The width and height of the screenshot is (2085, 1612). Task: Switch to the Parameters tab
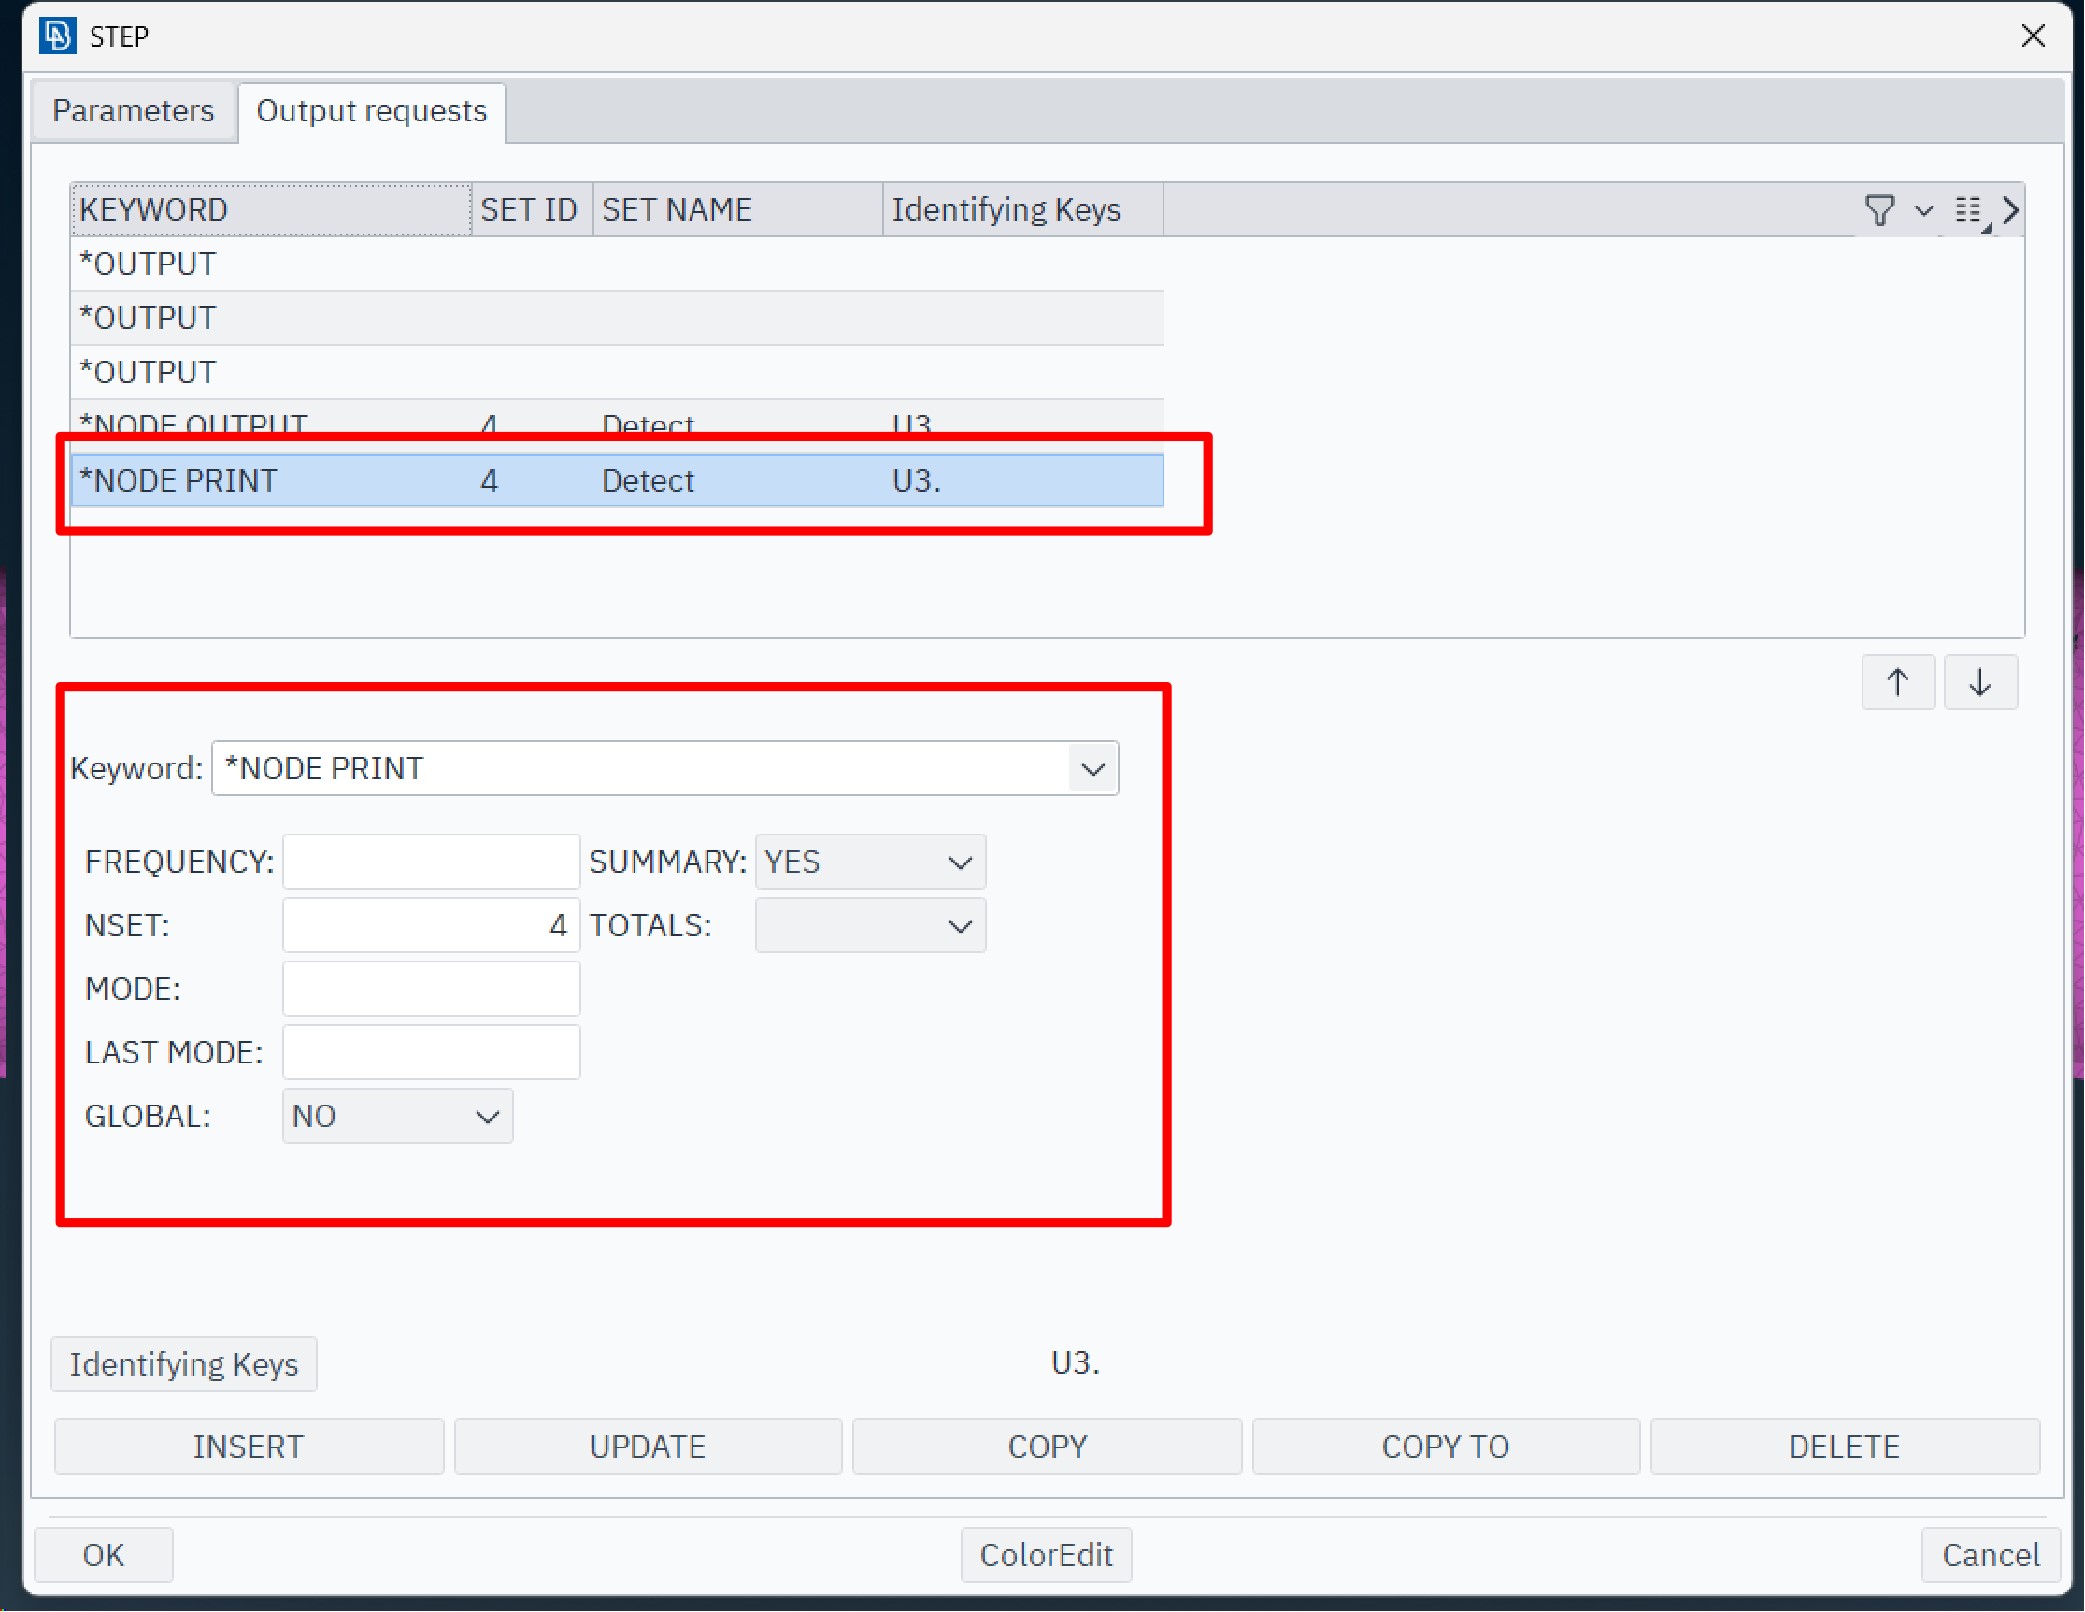133,110
